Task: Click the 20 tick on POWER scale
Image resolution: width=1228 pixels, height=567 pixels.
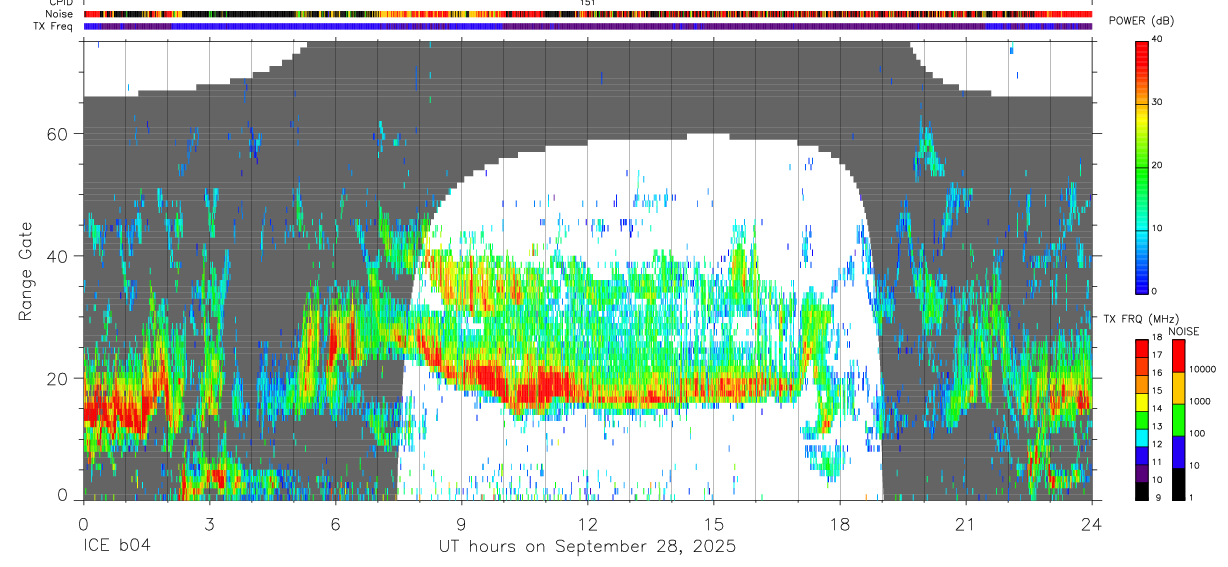Action: (x=1157, y=165)
